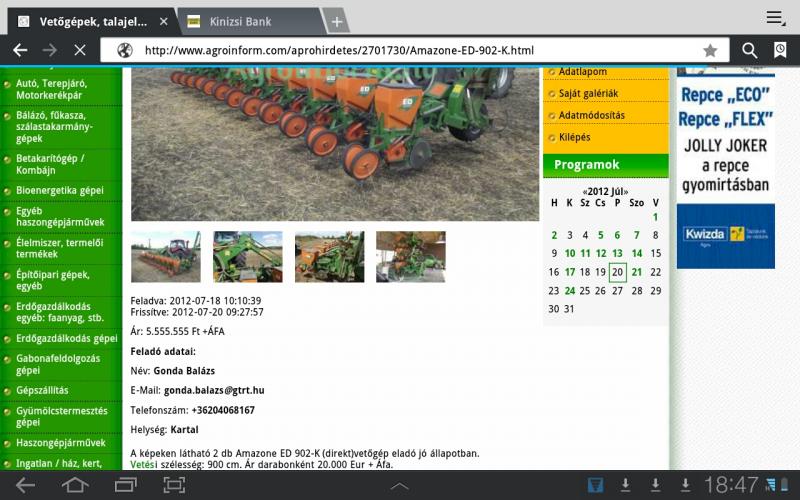
Task: Open third thumbnail of seeder in field
Action: pos(330,257)
